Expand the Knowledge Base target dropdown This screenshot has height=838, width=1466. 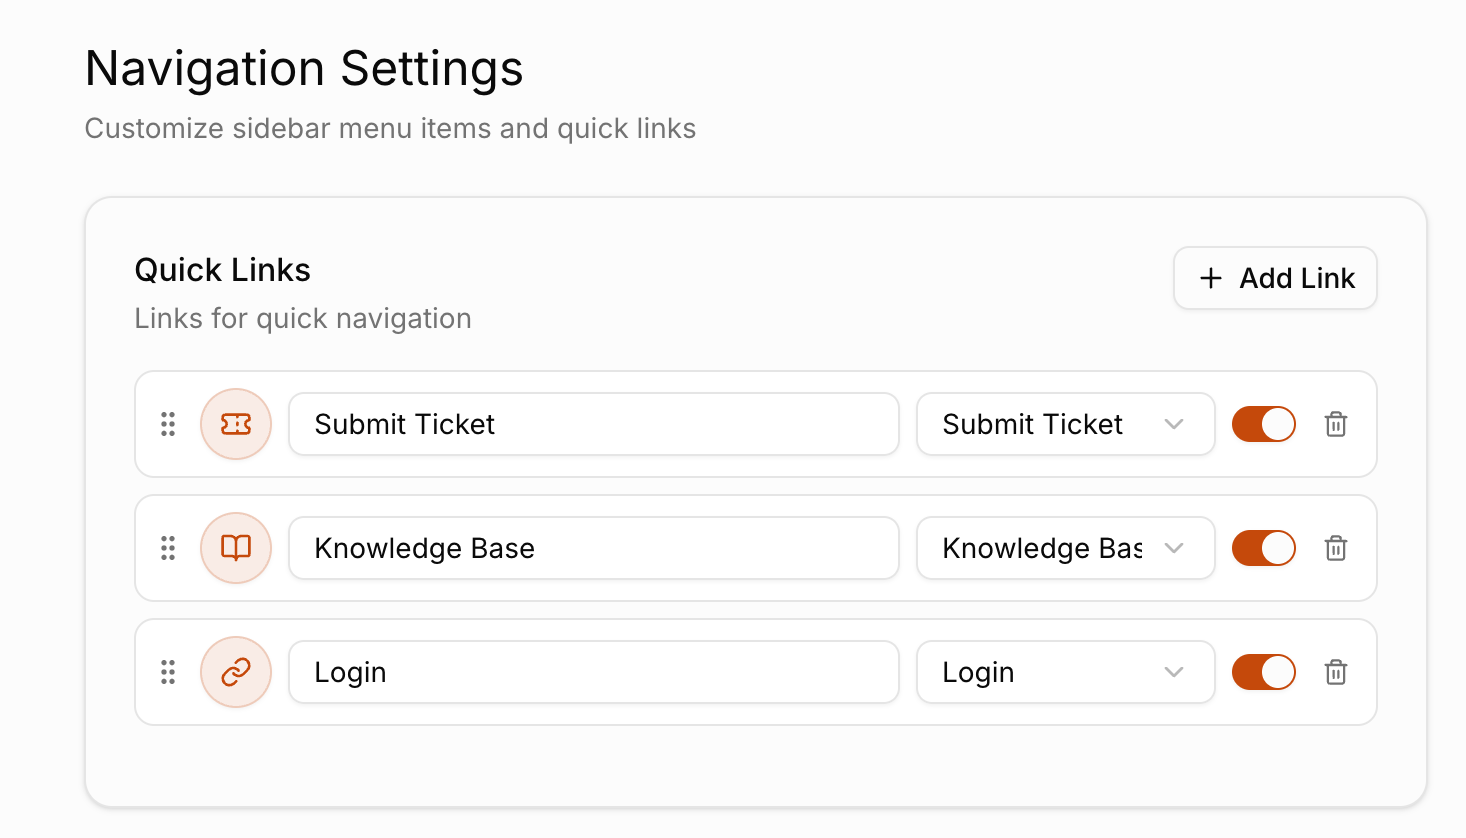point(1066,548)
